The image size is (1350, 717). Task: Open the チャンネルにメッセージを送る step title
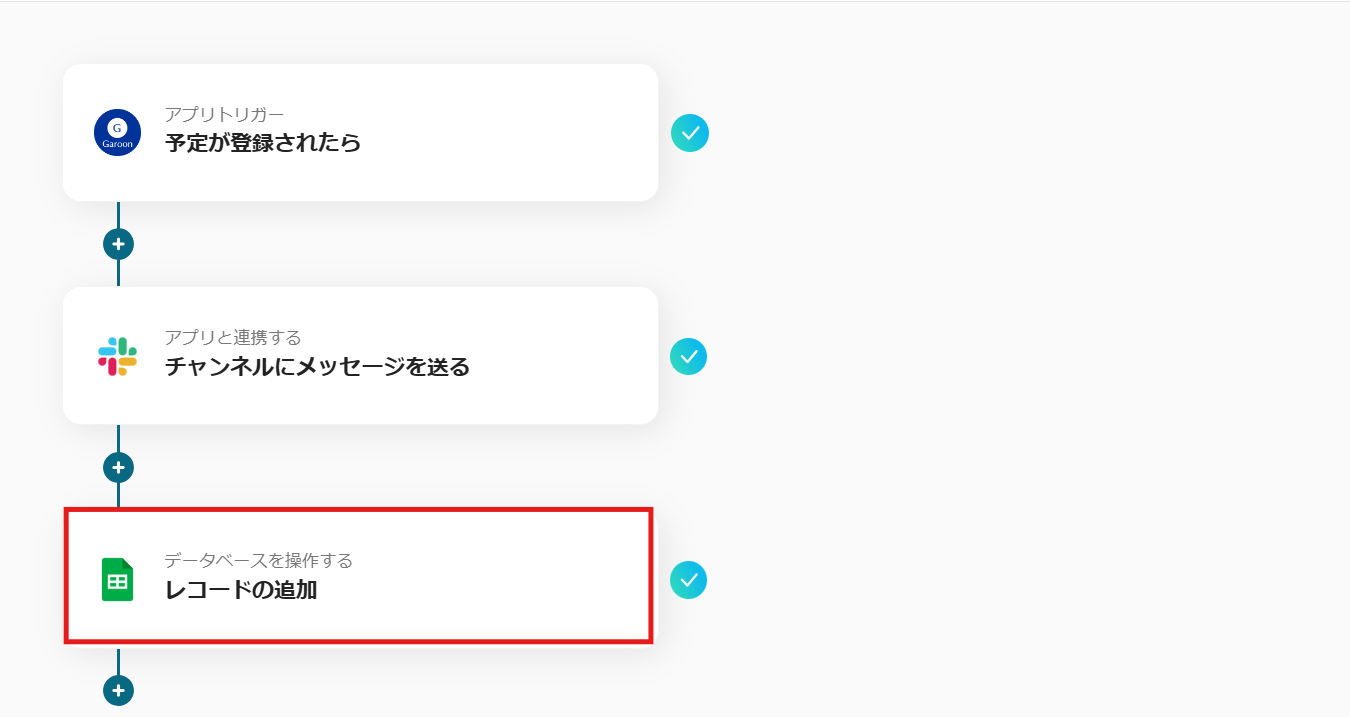316,367
